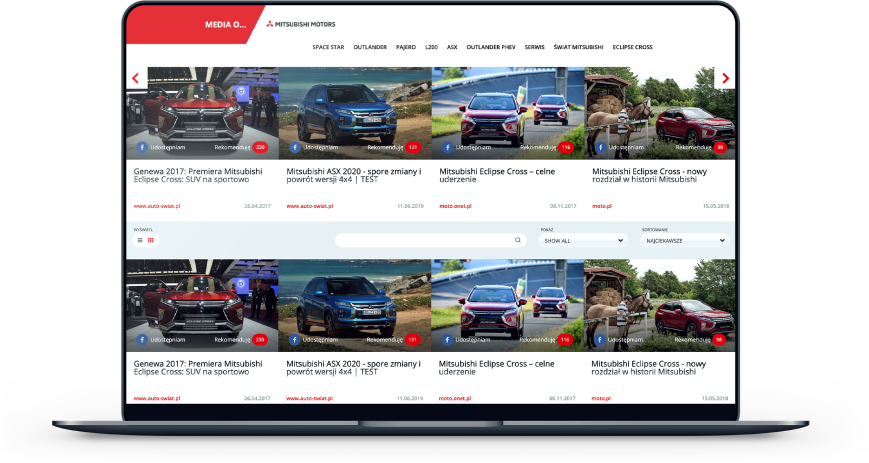Open ECLIPSE CROSS in navigation menu

coord(632,47)
